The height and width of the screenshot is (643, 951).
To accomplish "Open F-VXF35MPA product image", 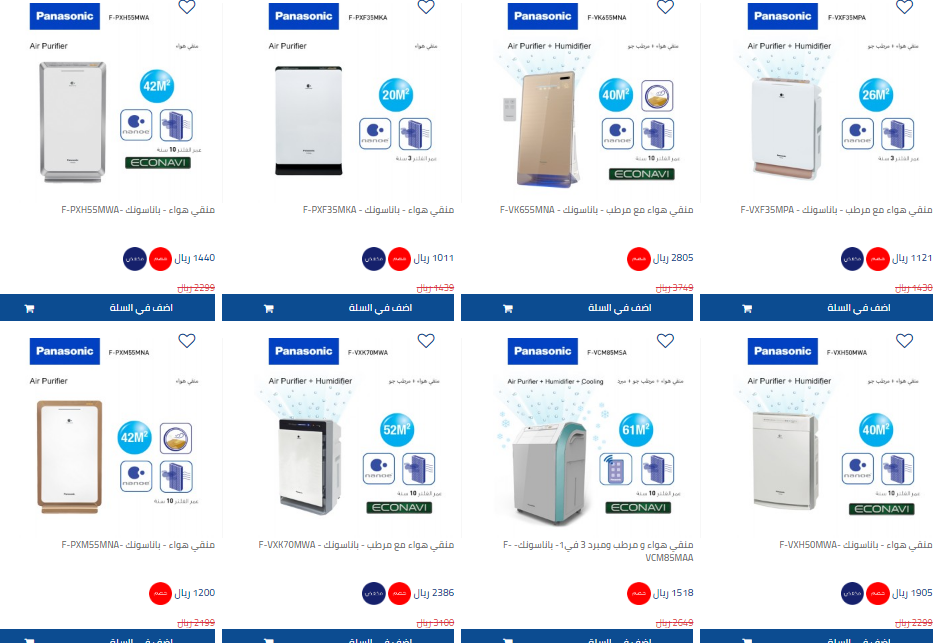I will coord(833,101).
